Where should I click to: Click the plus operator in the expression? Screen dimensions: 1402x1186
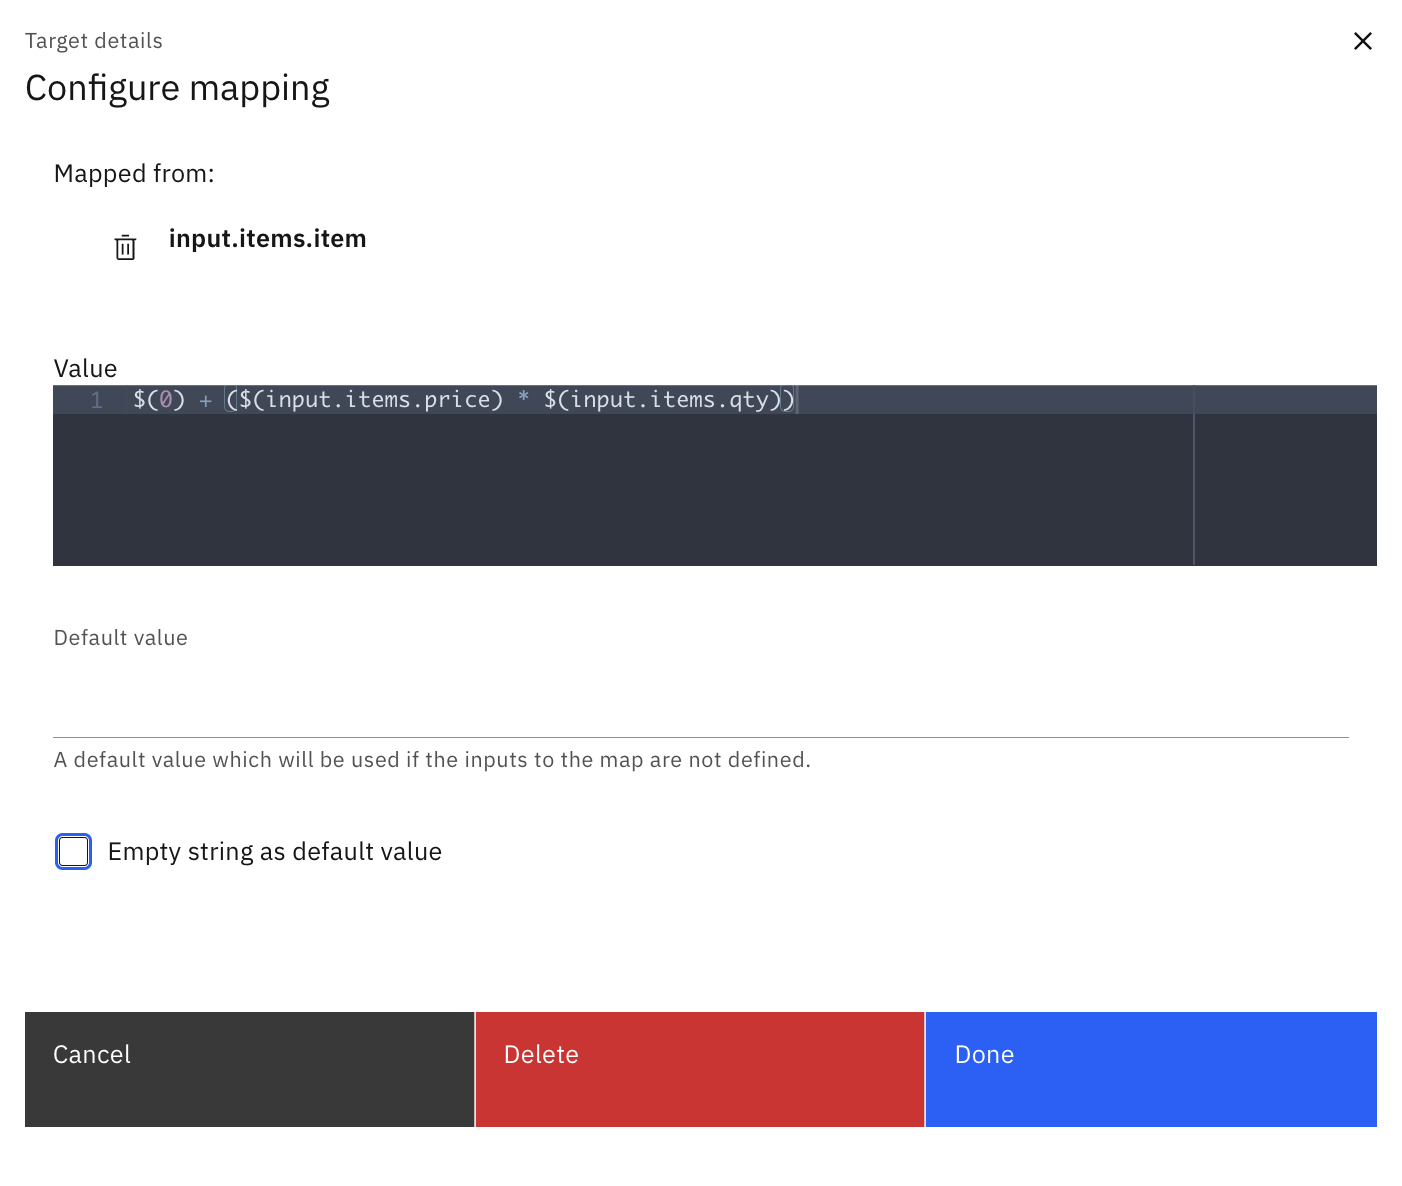coord(206,401)
